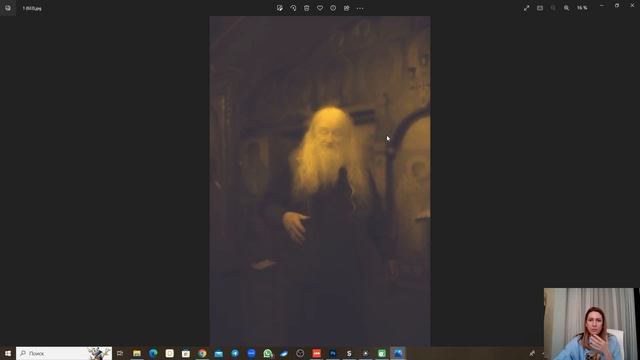The width and height of the screenshot is (640, 360).
Task: Switch to Photos app taskbar button
Action: pos(398,353)
